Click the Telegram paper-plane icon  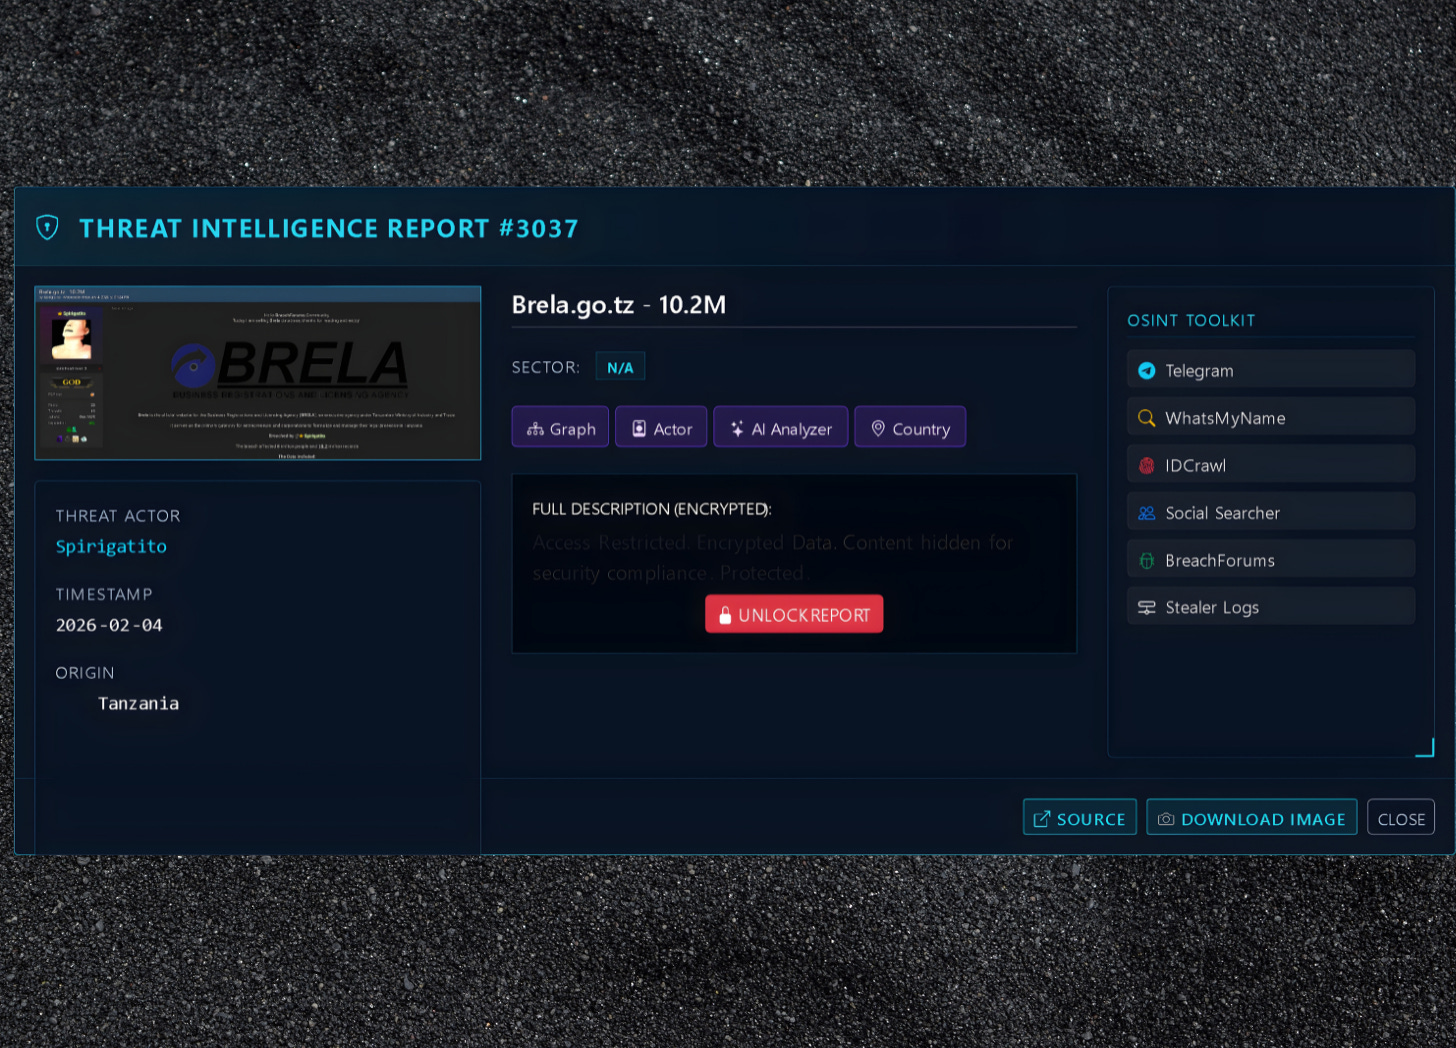[x=1147, y=371]
